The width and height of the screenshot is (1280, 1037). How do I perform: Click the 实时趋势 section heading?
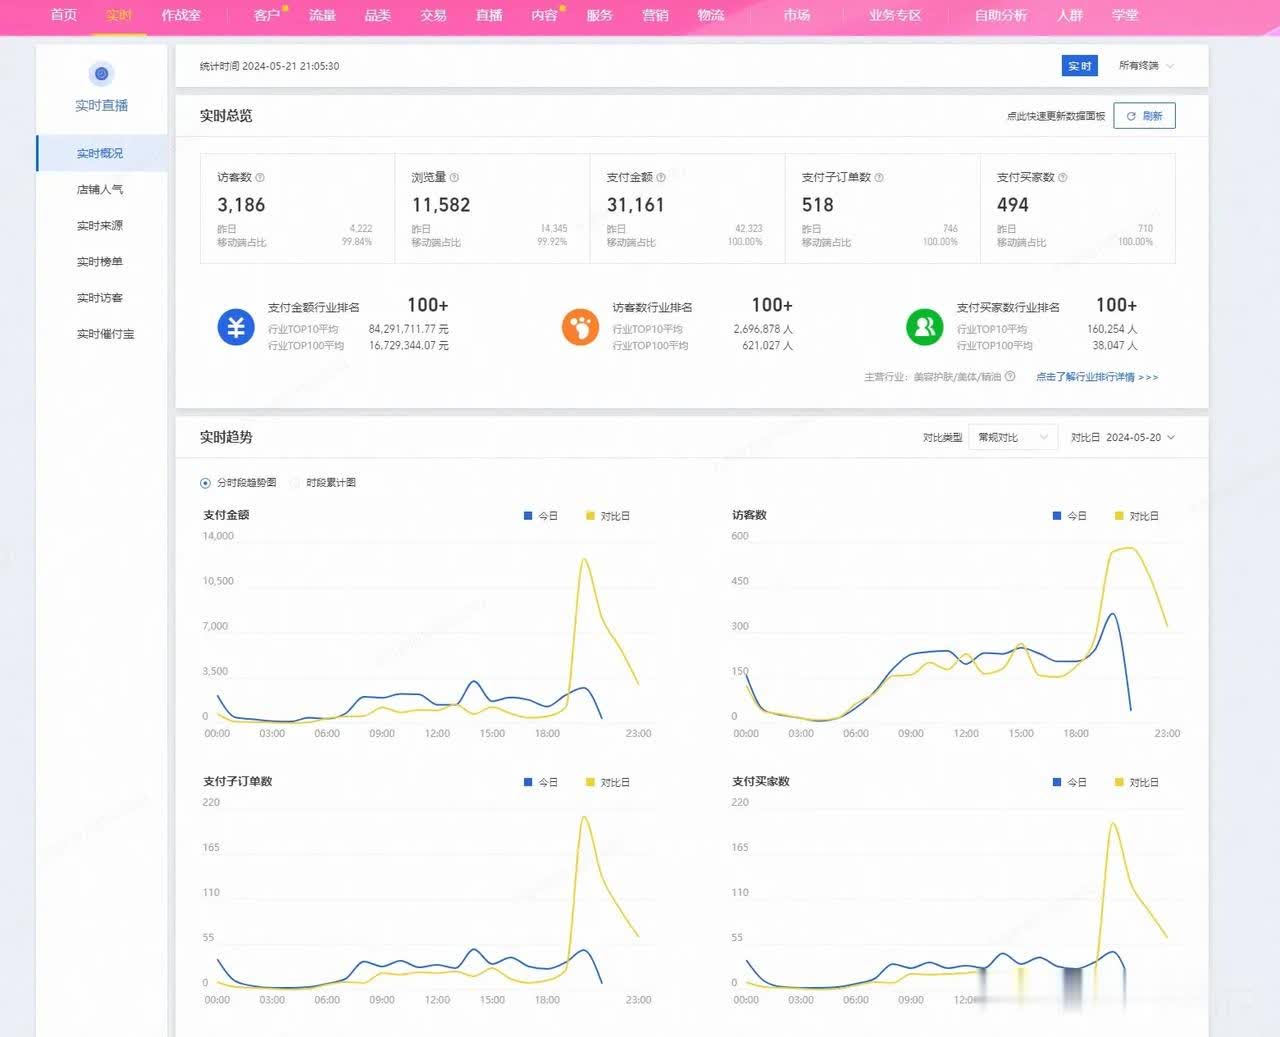[226, 437]
